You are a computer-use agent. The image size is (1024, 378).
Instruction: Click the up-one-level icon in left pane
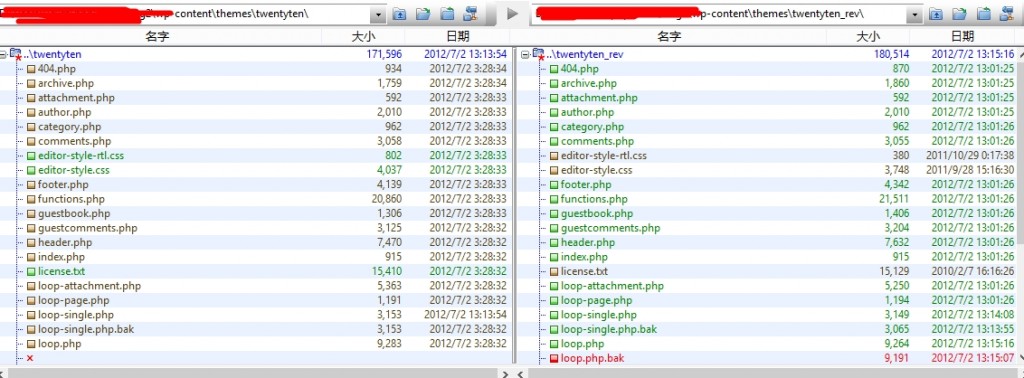tap(399, 14)
